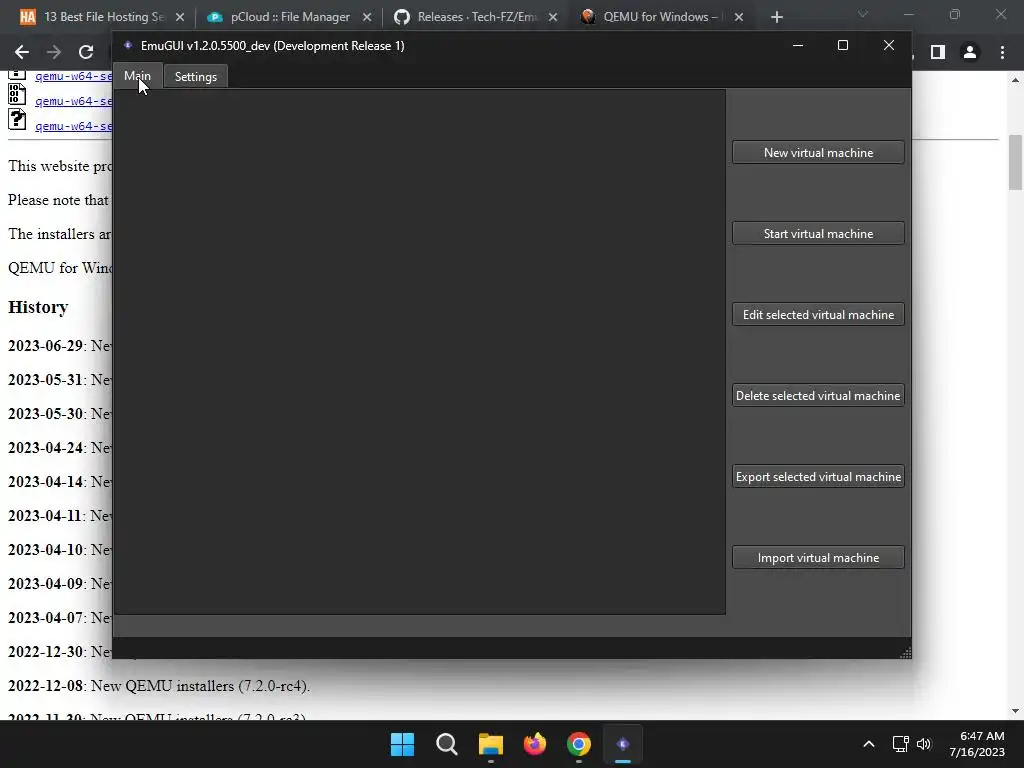Screen dimensions: 1024x768
Task: Close the Releases Tech-FZ tab
Action: click(553, 17)
